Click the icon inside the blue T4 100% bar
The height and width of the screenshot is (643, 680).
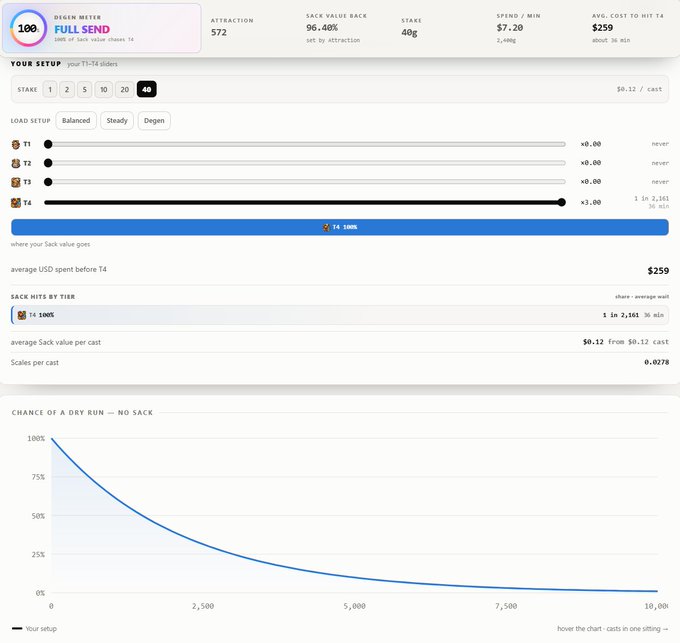[327, 227]
